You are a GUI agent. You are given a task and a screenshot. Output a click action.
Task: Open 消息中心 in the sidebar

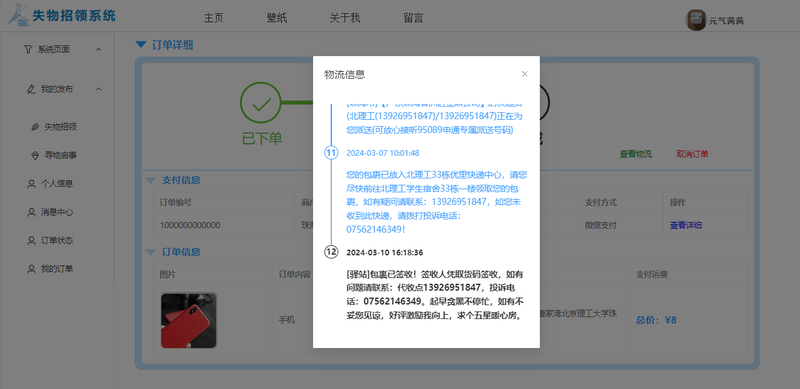click(x=57, y=212)
